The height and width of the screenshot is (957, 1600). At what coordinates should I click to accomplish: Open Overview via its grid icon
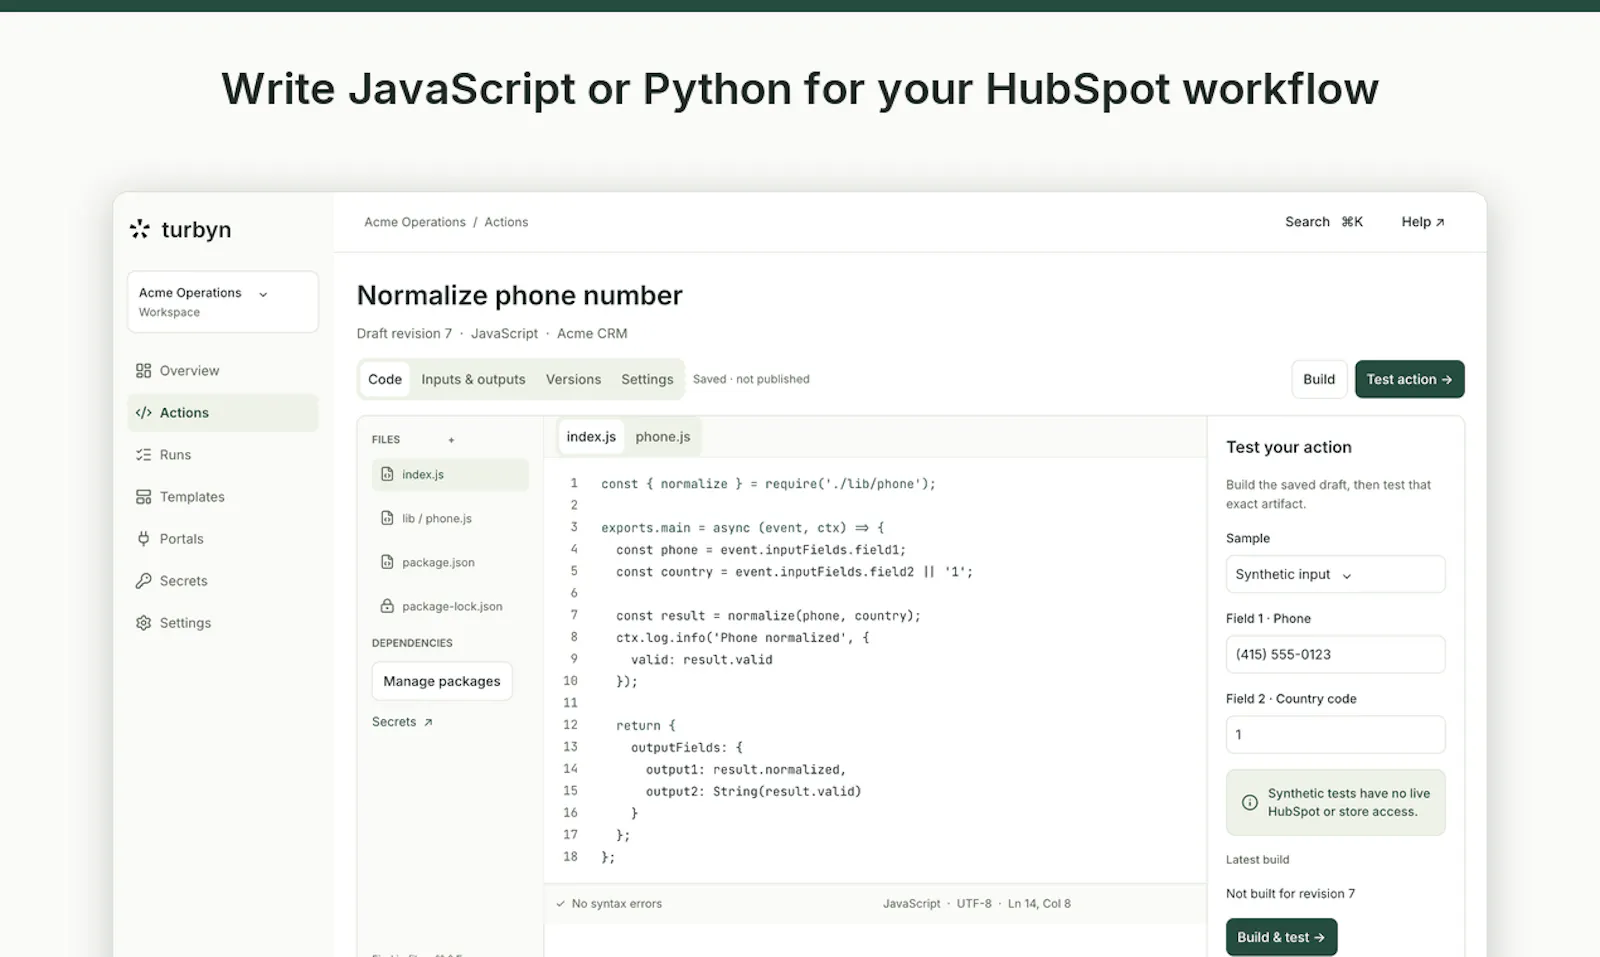[143, 371]
